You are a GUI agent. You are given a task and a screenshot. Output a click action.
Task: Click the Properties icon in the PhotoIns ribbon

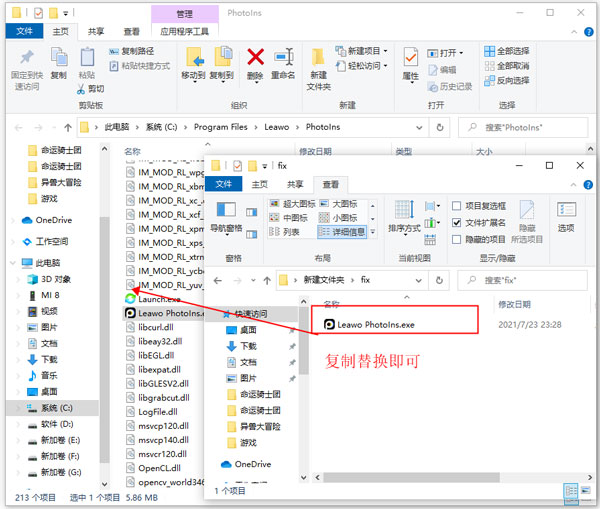411,57
